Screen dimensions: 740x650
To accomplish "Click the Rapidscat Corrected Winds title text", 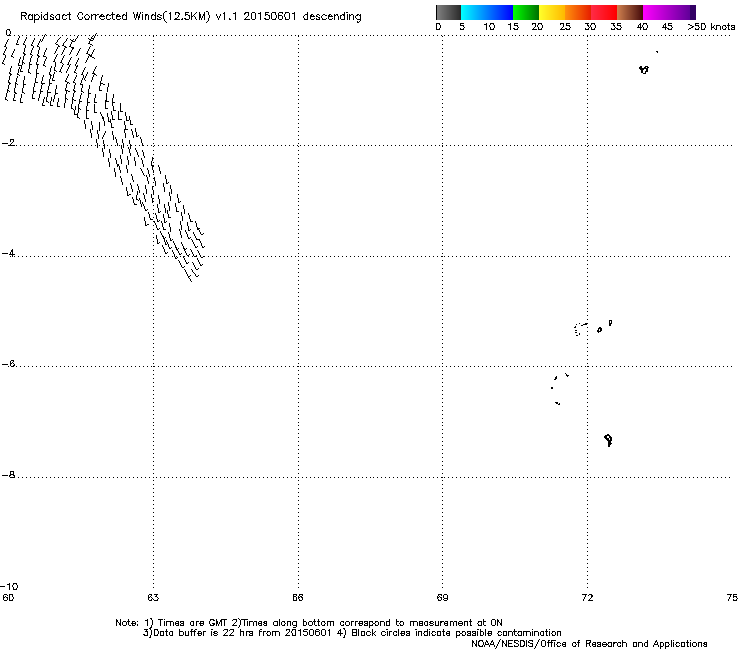I will coord(191,17).
